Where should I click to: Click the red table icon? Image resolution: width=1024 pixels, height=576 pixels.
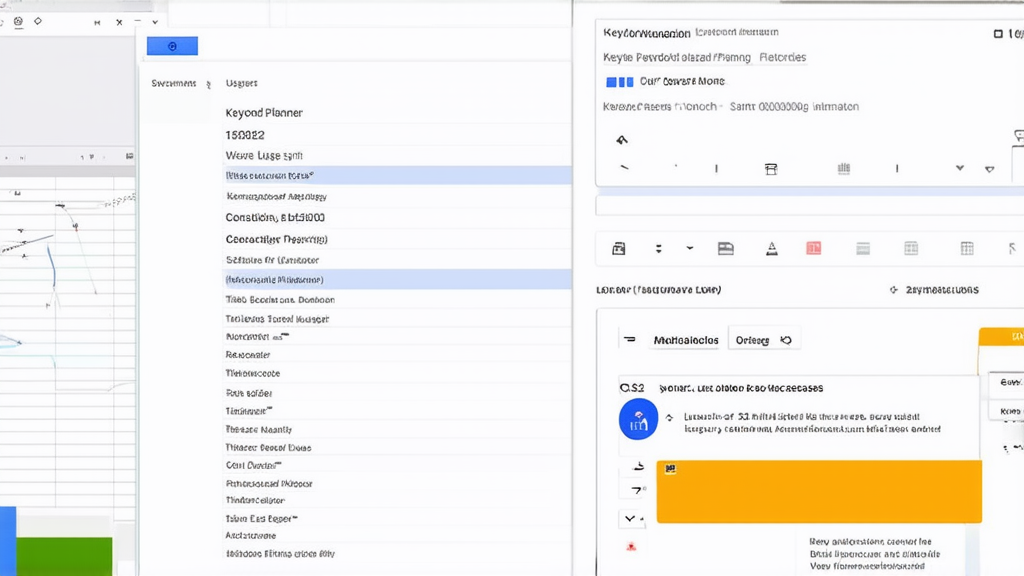(814, 248)
